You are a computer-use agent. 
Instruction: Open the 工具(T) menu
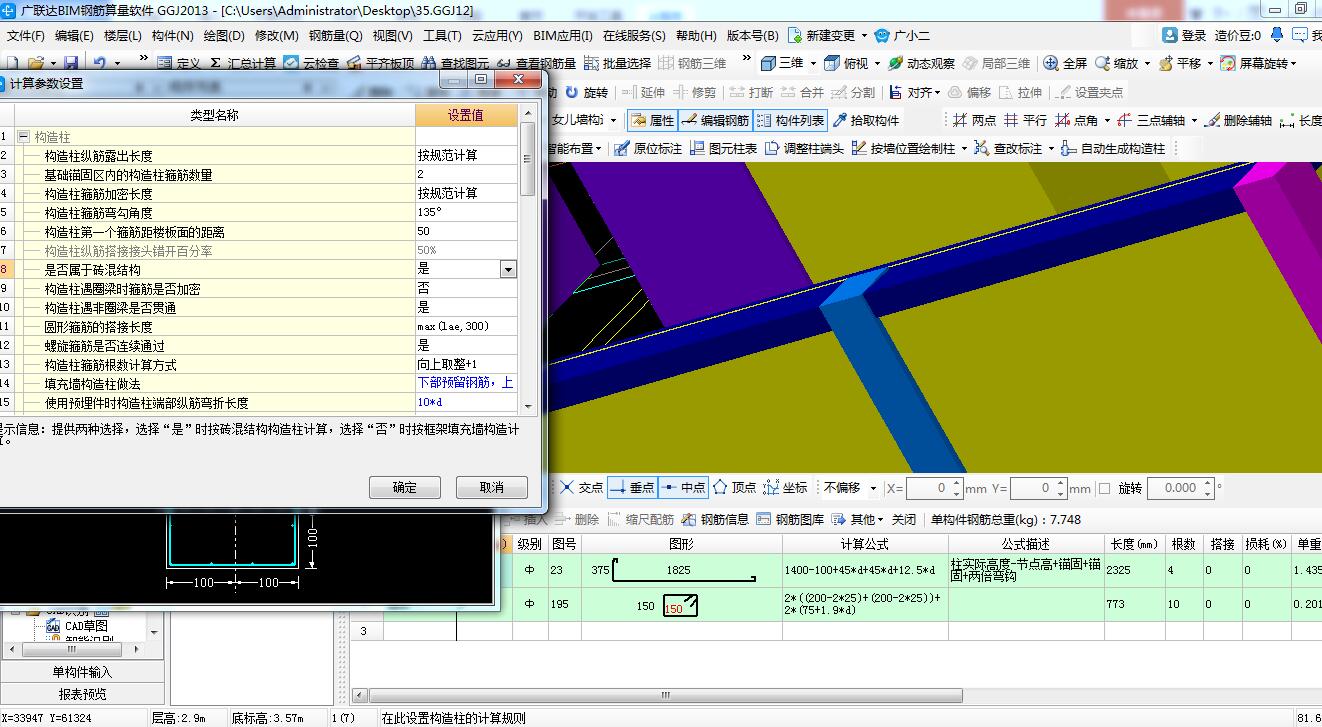tap(442, 35)
